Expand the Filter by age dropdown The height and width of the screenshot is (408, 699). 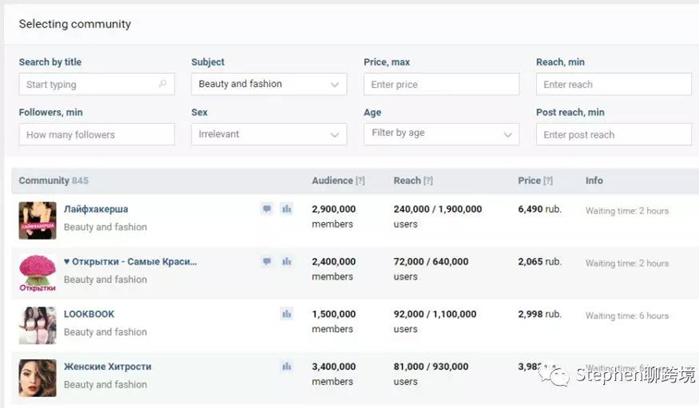pos(441,134)
